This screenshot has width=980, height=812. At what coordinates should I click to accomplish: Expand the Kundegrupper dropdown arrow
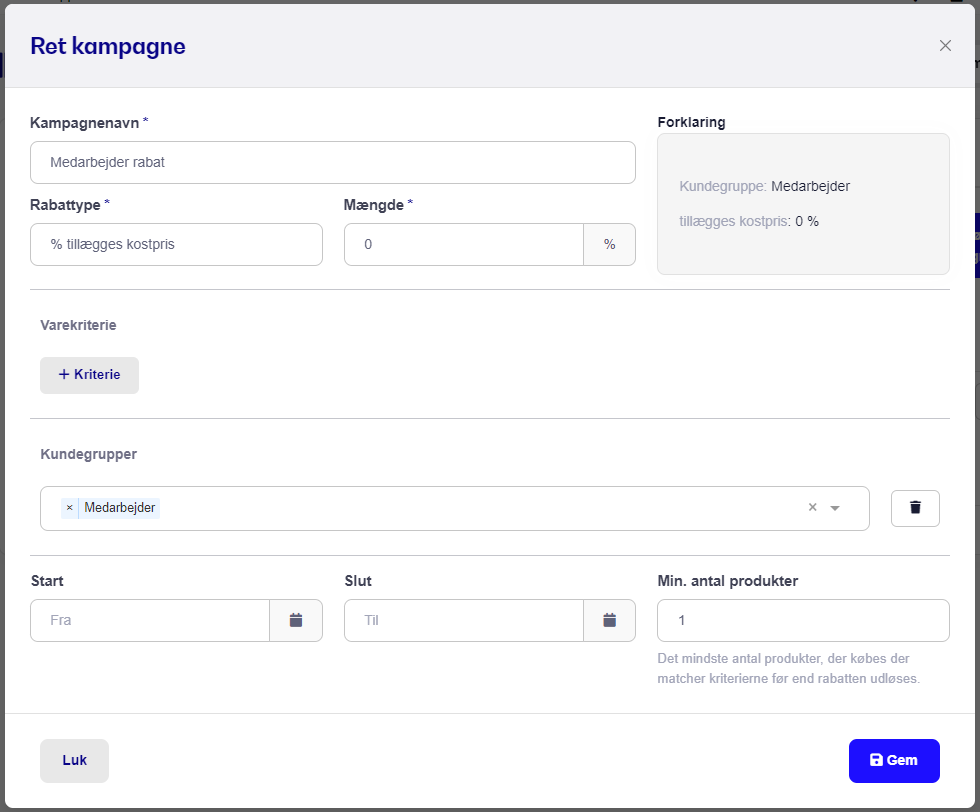tap(835, 508)
